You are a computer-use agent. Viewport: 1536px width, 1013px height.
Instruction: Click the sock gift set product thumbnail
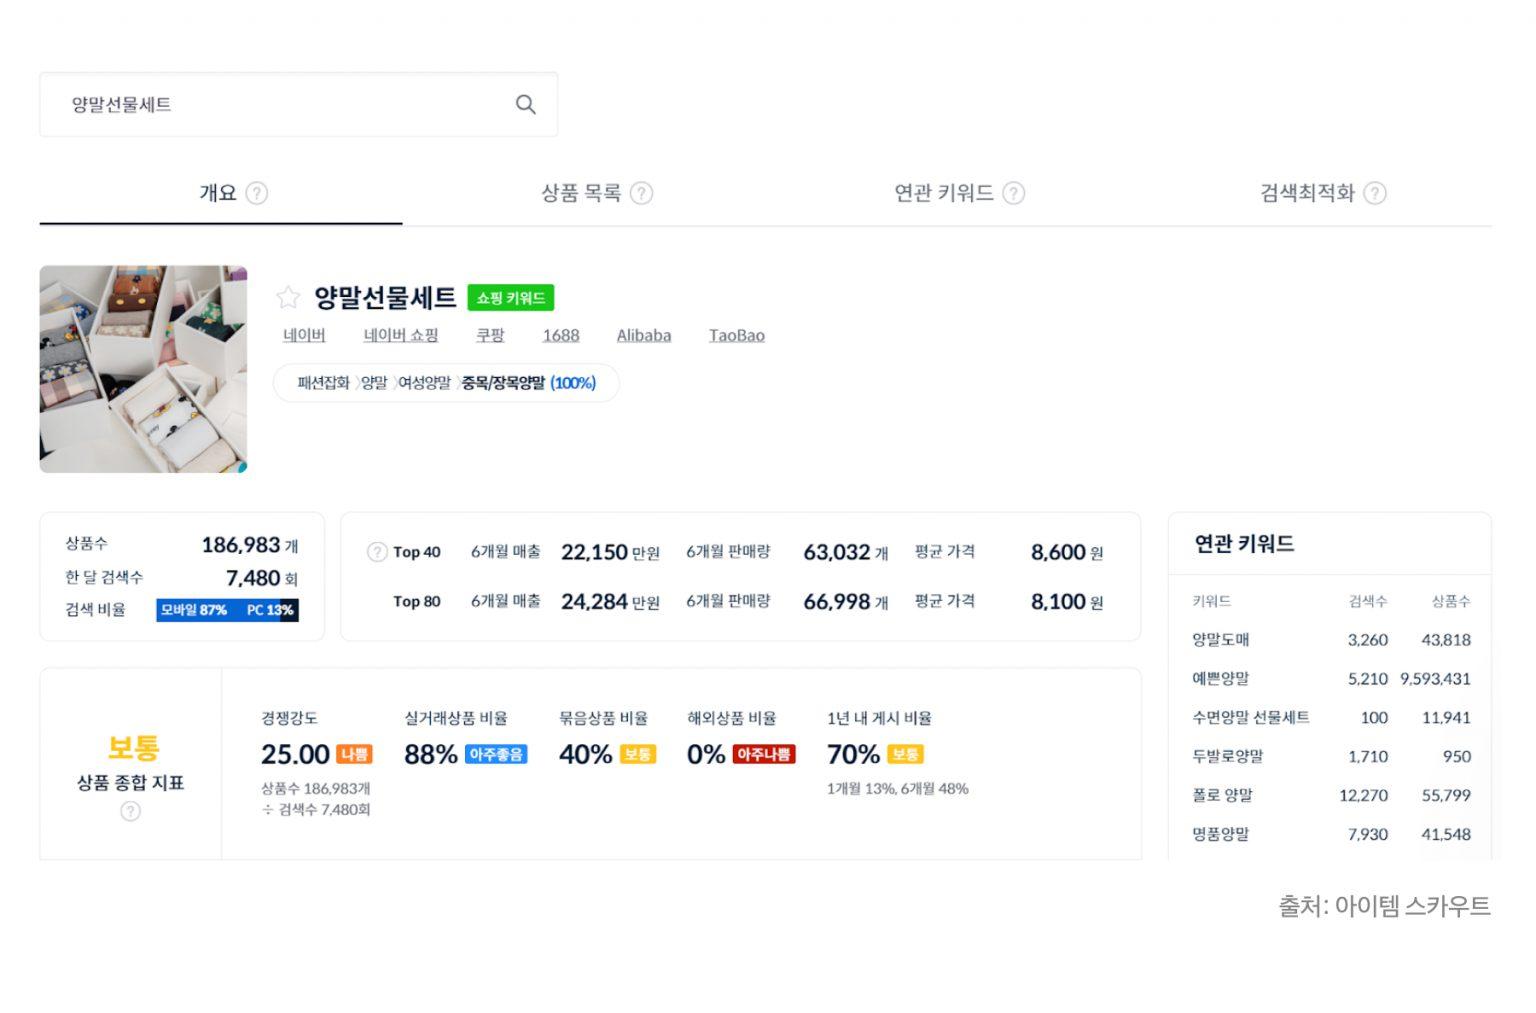point(143,369)
